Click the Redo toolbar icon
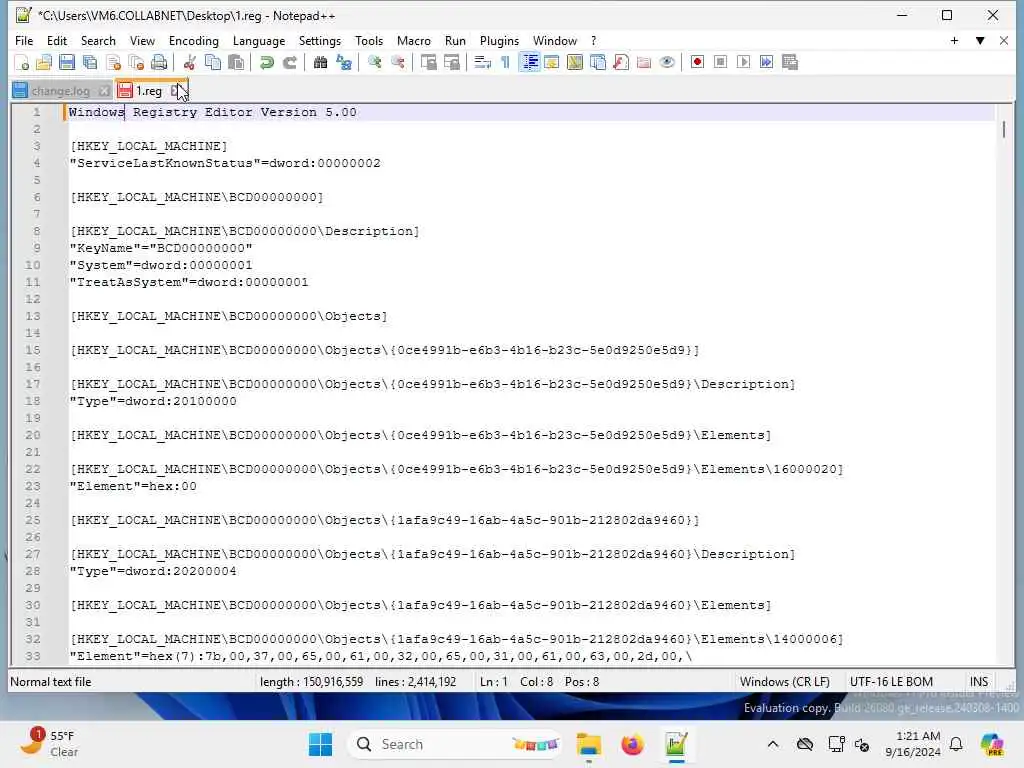 (x=289, y=62)
